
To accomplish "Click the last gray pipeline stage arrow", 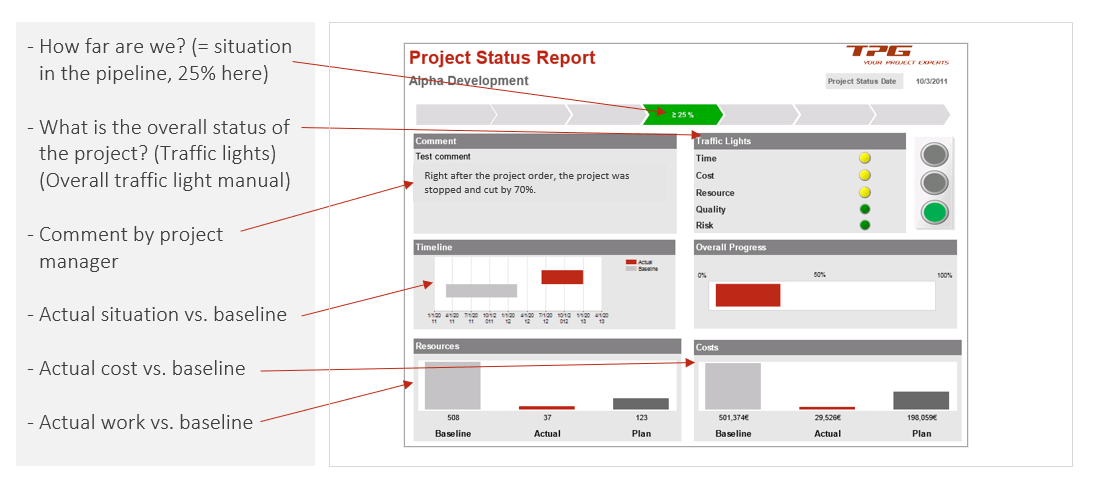I will tap(911, 114).
